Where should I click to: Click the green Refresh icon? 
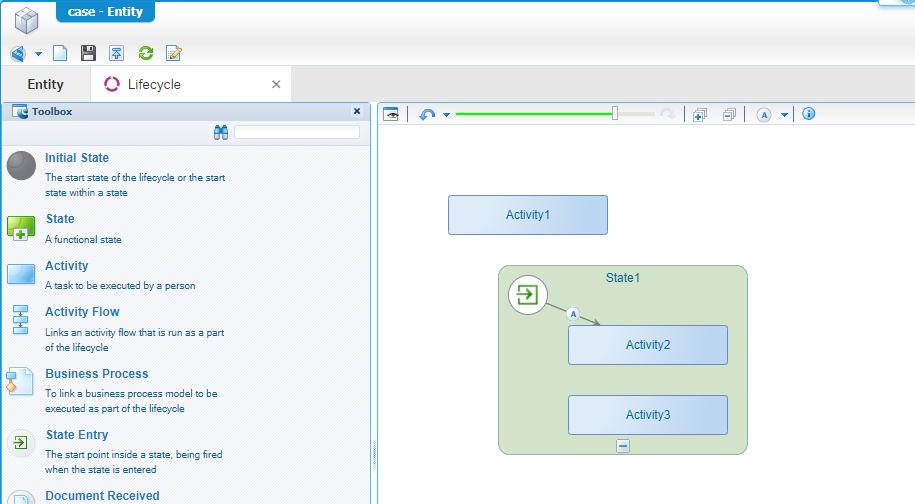[145, 53]
